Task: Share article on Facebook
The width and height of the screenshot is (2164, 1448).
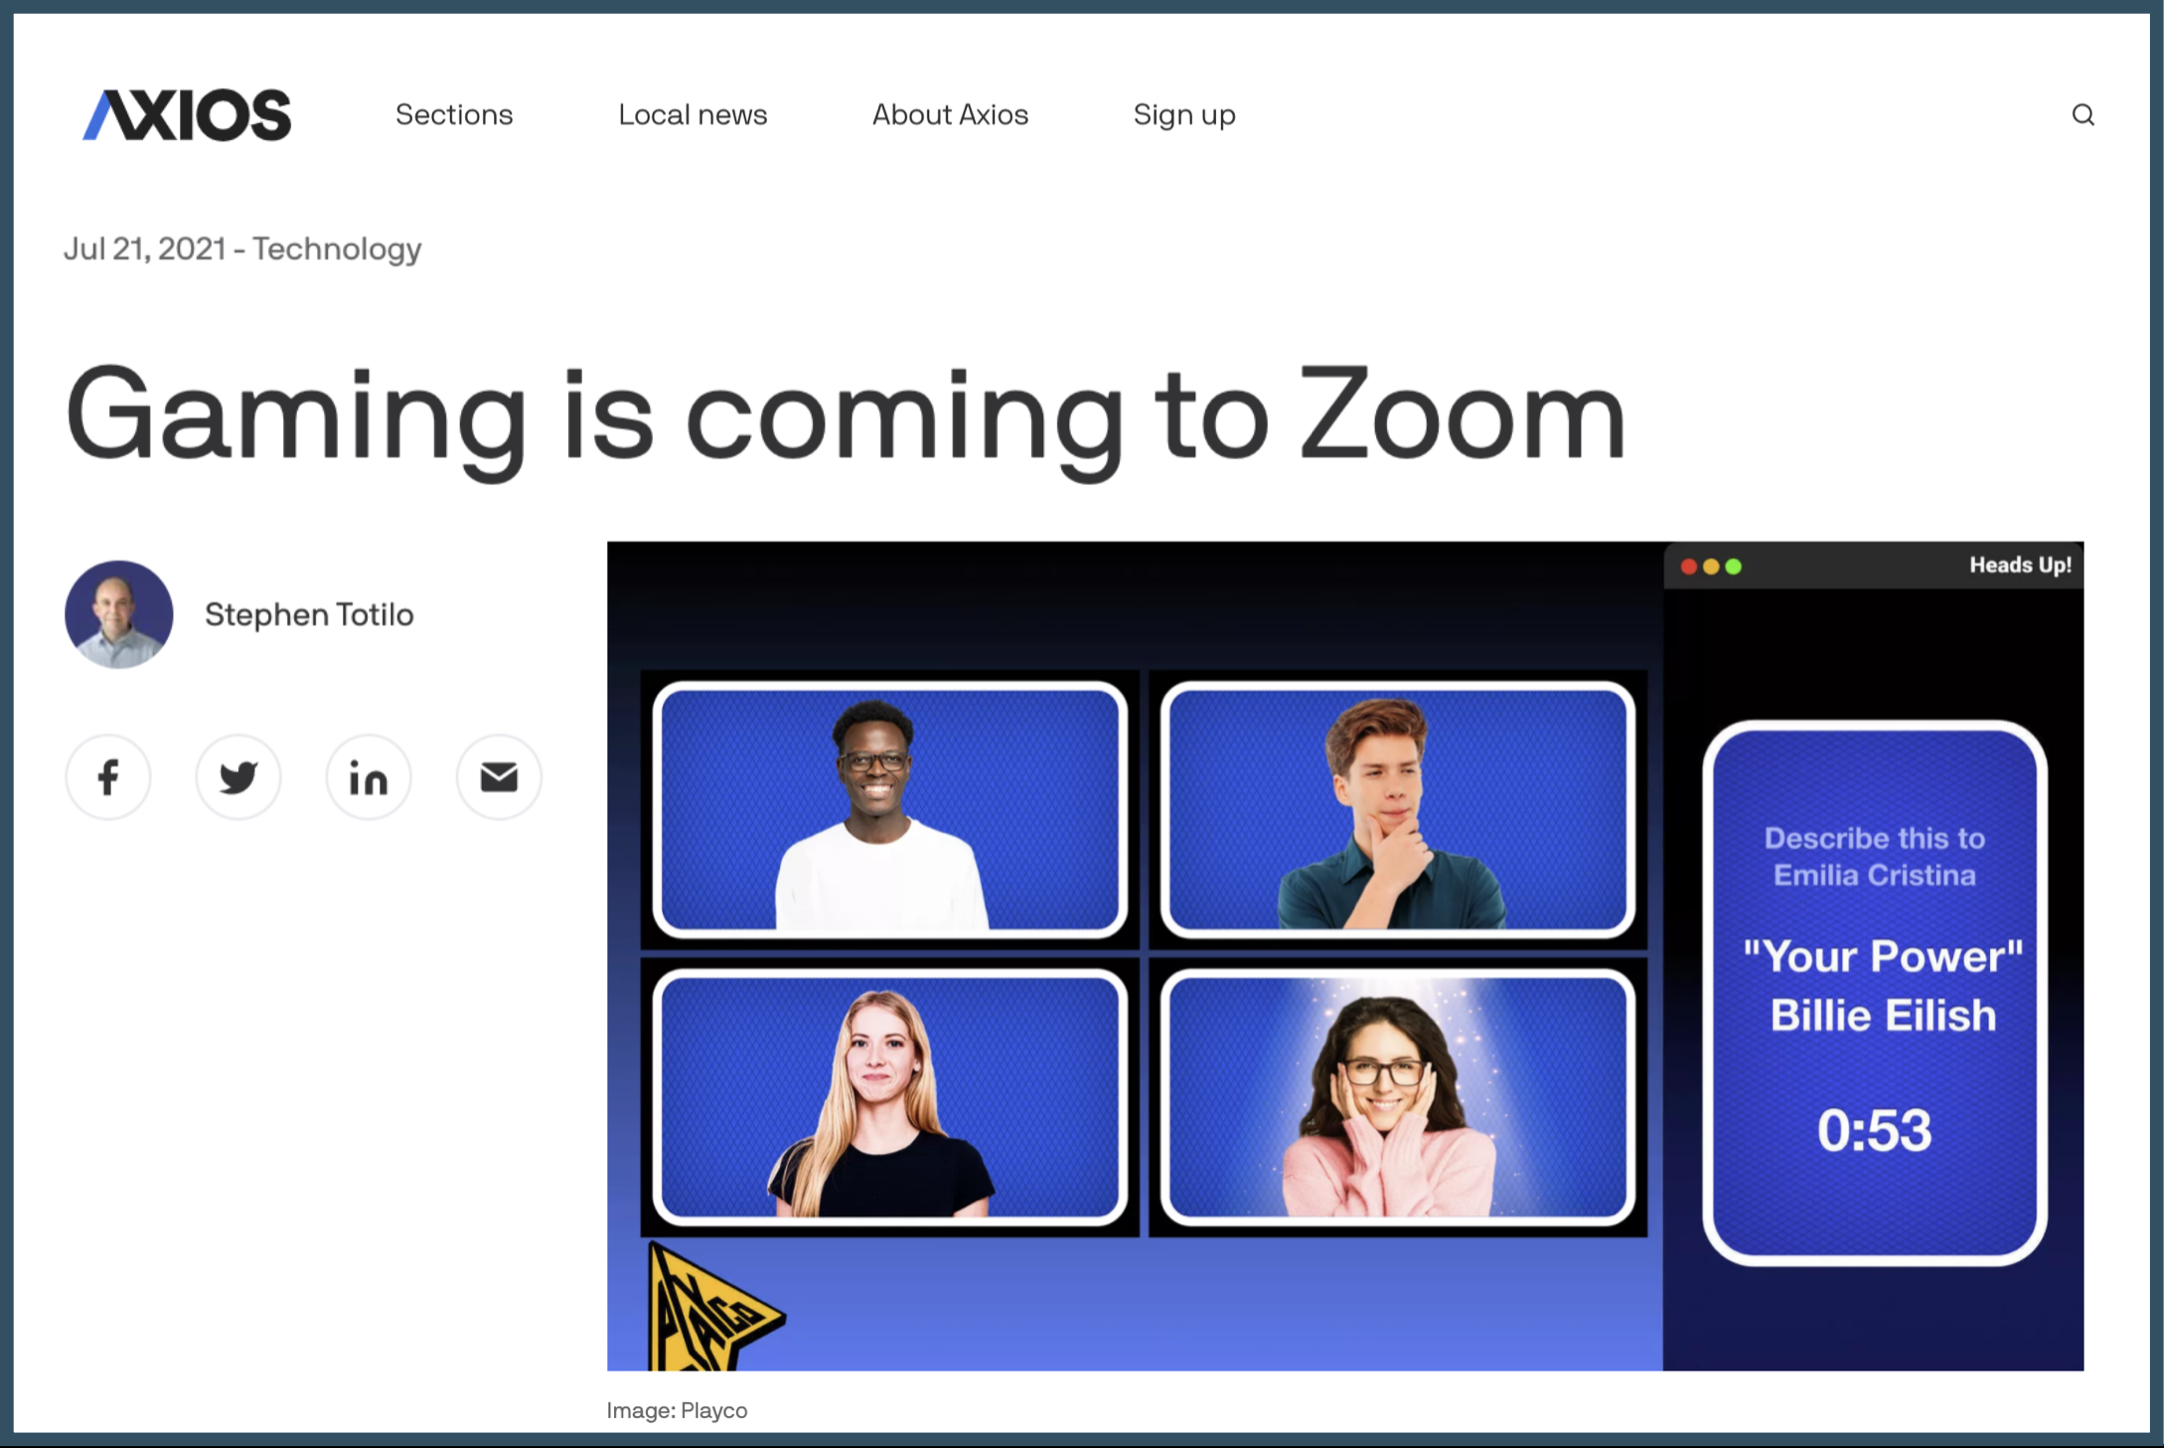Action: (108, 777)
